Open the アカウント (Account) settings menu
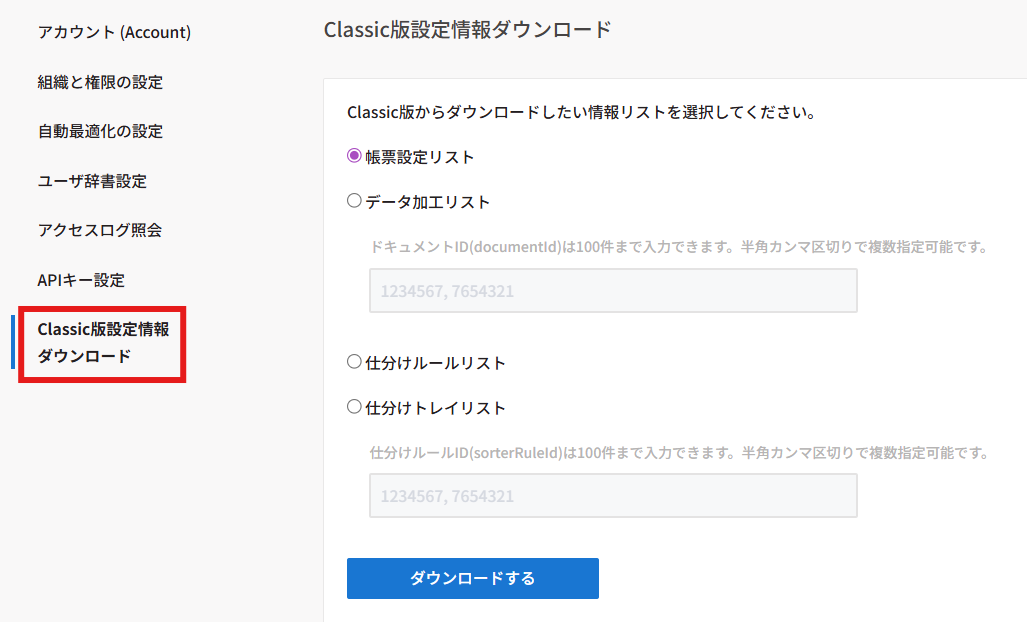Image resolution: width=1027 pixels, height=622 pixels. pyautogui.click(x=114, y=32)
